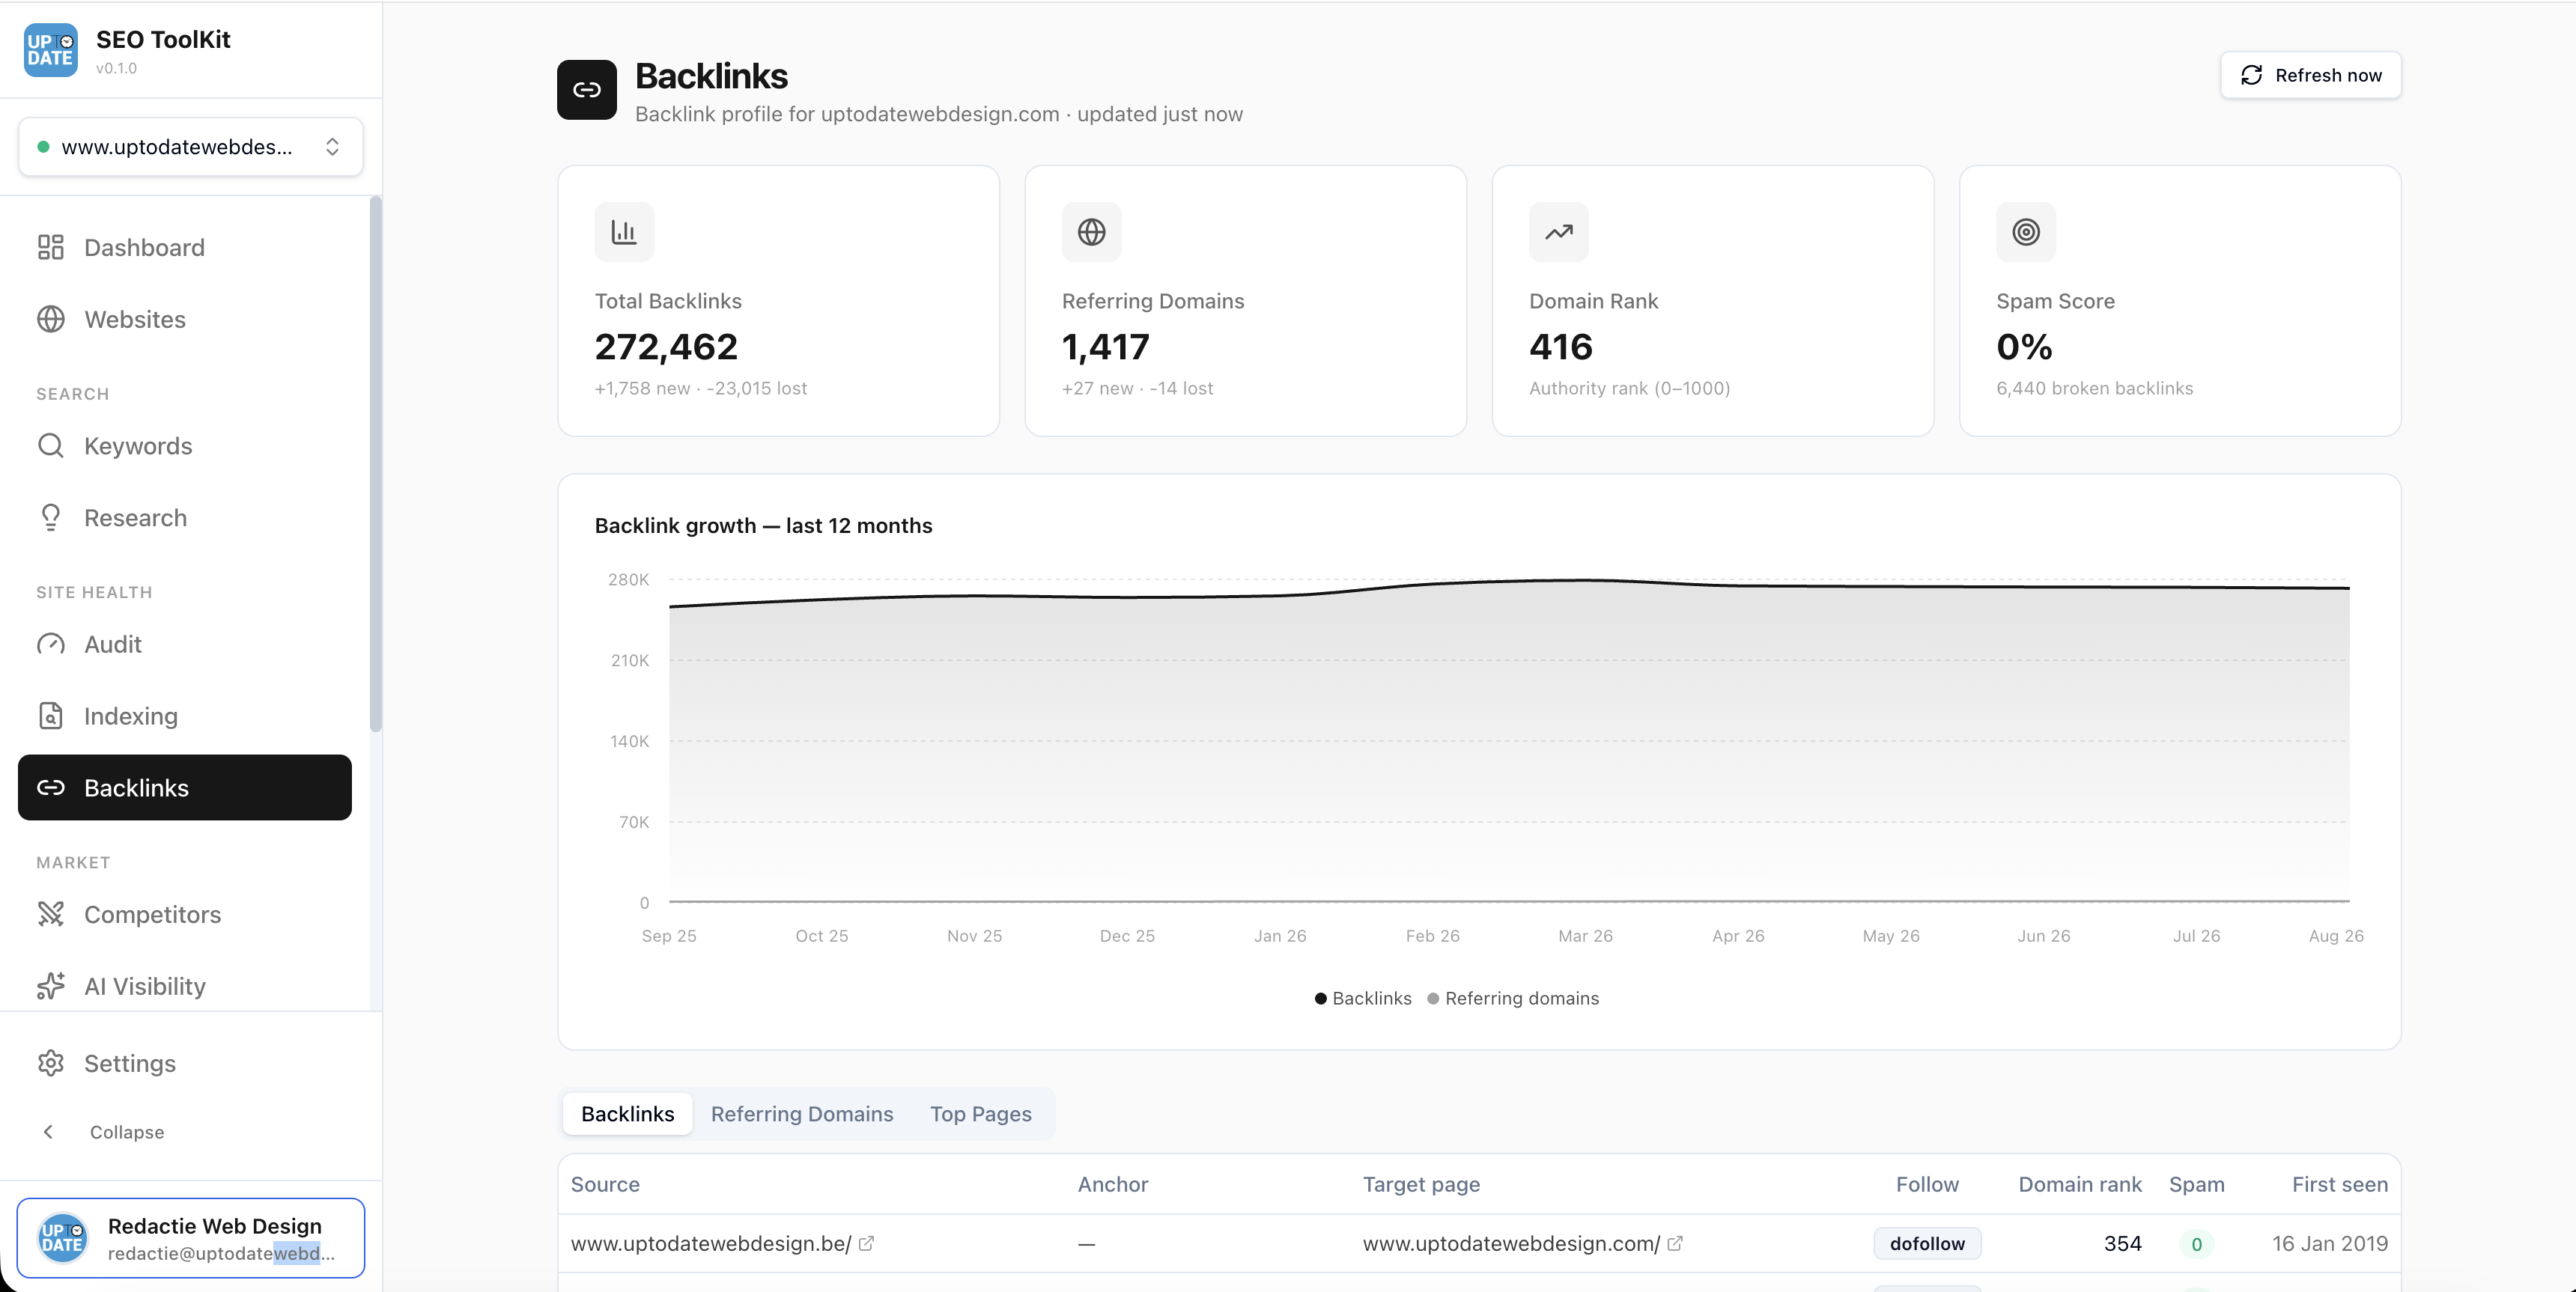
Task: Click the Competitors crossed-swords icon
Action: 50,914
